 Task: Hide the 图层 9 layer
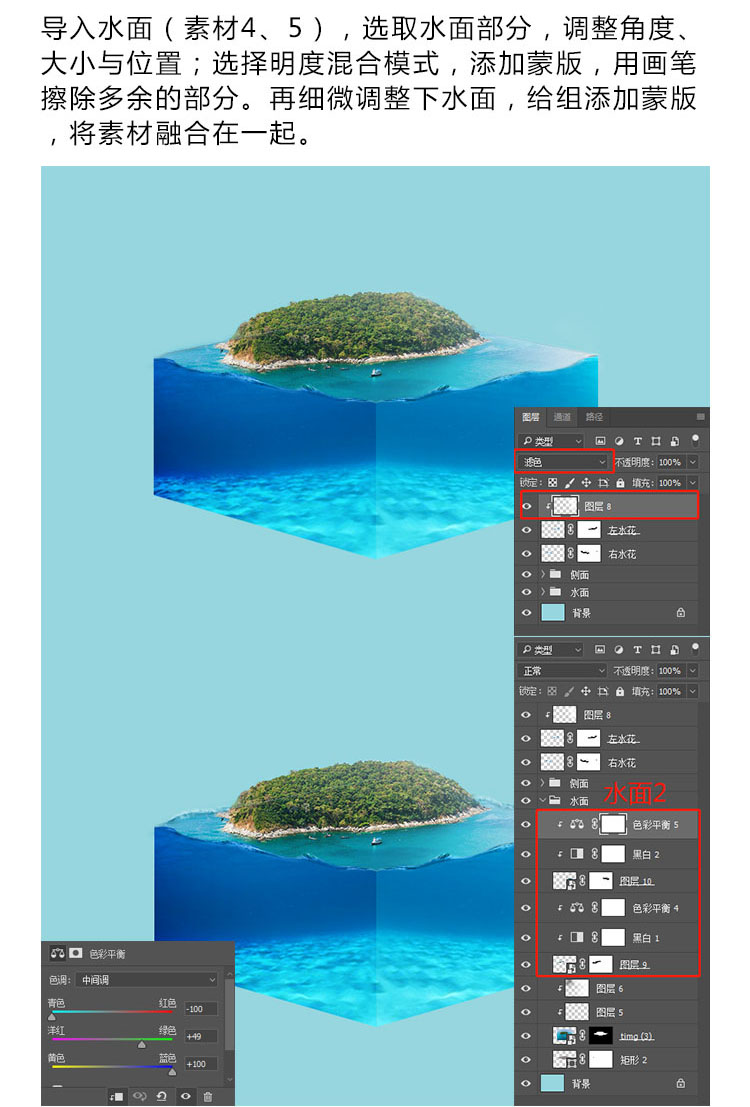coord(526,964)
